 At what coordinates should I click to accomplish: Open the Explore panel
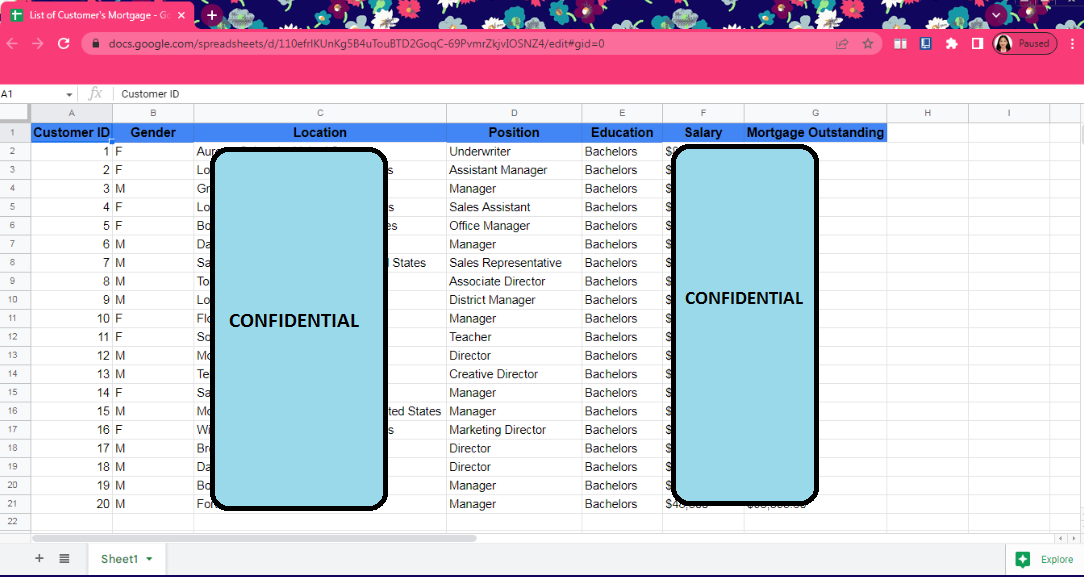pos(1044,560)
